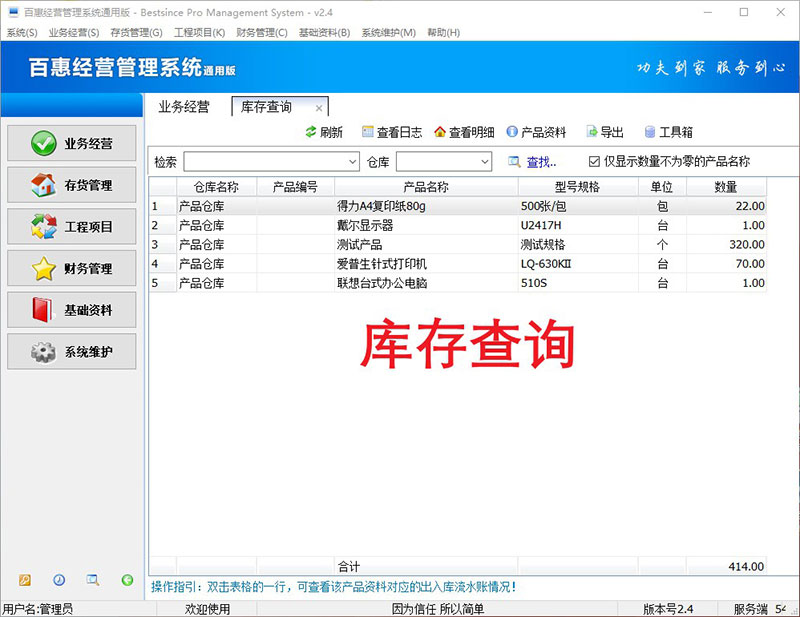The width and height of the screenshot is (800, 617).
Task: Click the 70.00 quantity cell
Action: click(726, 264)
